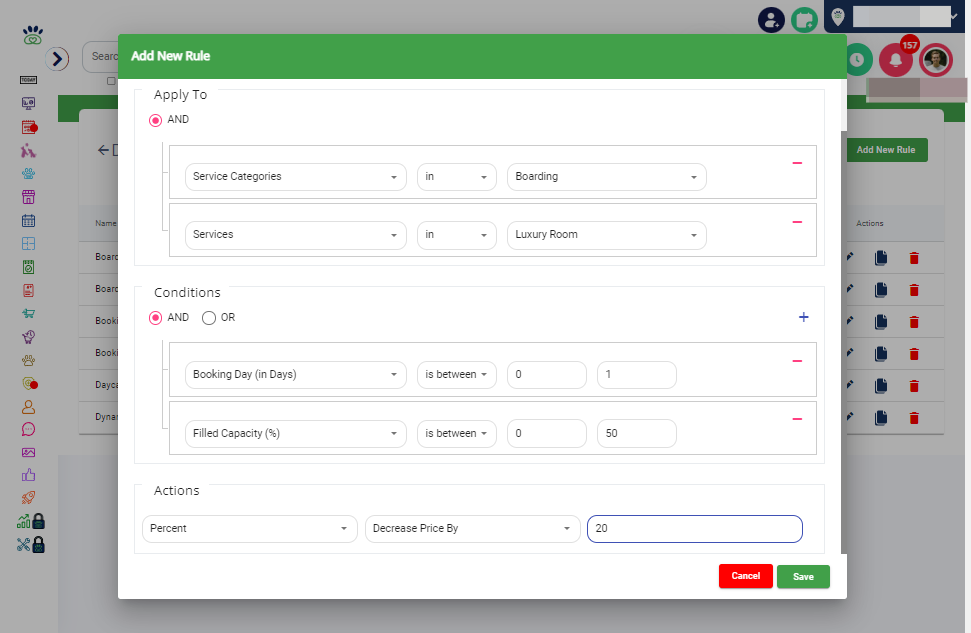Open the thumbs-up sidebar icon
The height and width of the screenshot is (633, 971).
click(28, 475)
